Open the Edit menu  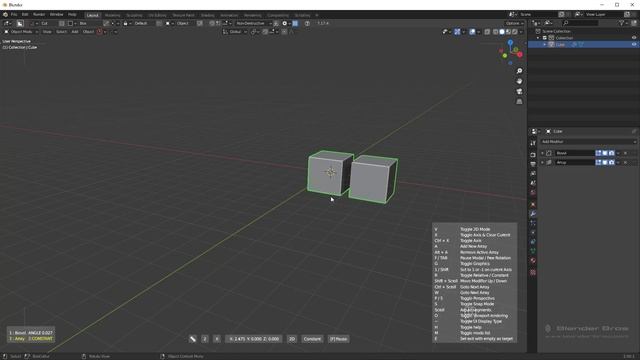click(x=25, y=15)
